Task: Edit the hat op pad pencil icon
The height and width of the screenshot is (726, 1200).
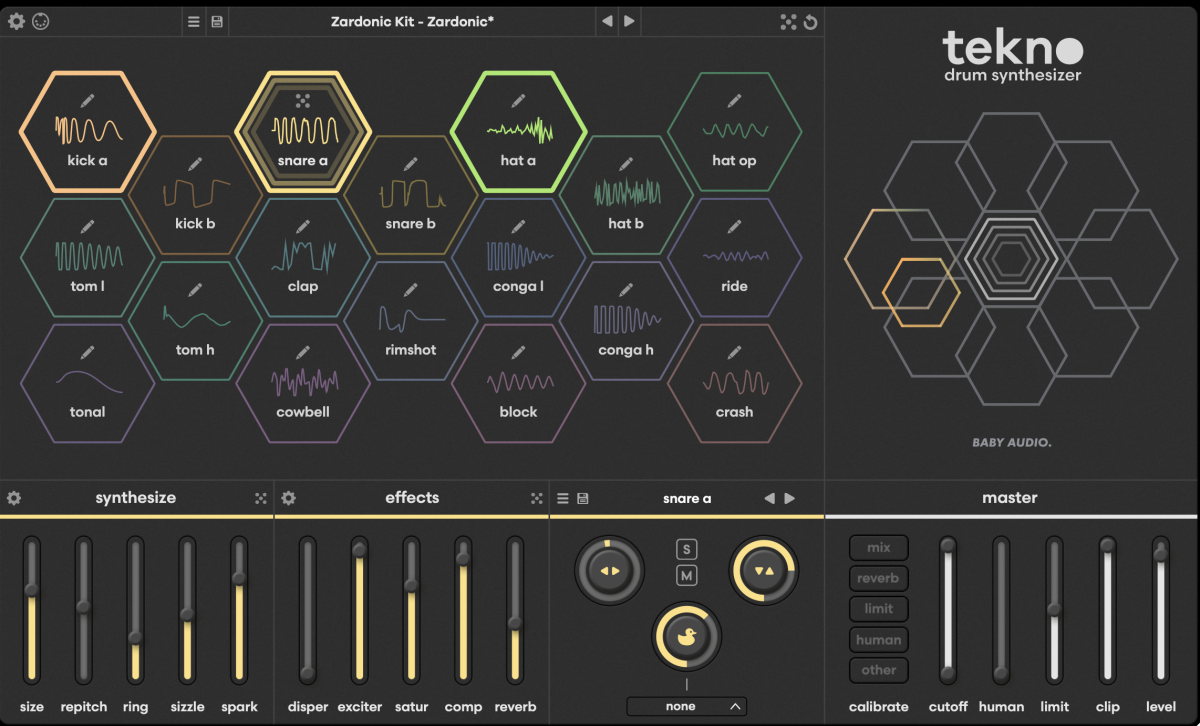Action: click(734, 100)
